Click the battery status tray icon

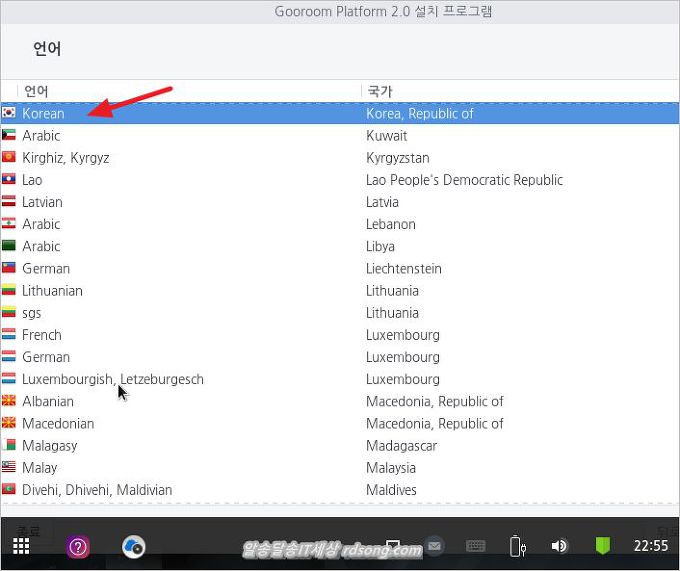point(517,546)
